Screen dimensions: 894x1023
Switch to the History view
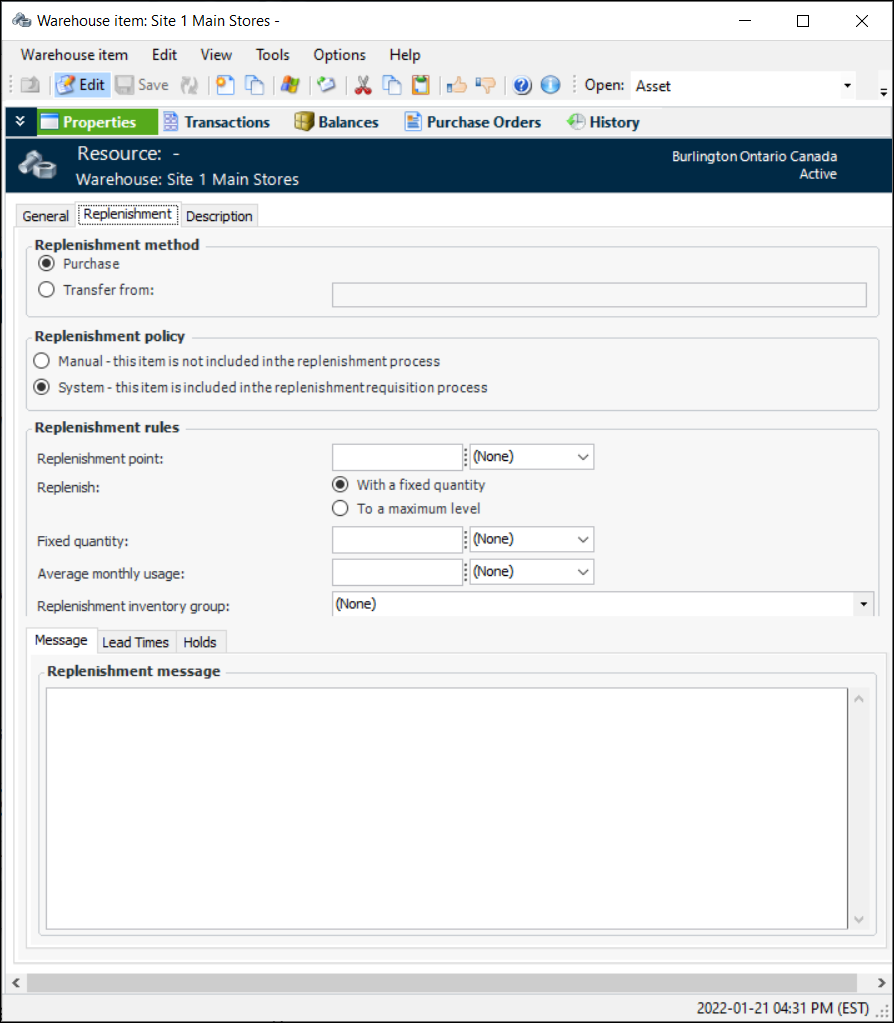point(603,122)
